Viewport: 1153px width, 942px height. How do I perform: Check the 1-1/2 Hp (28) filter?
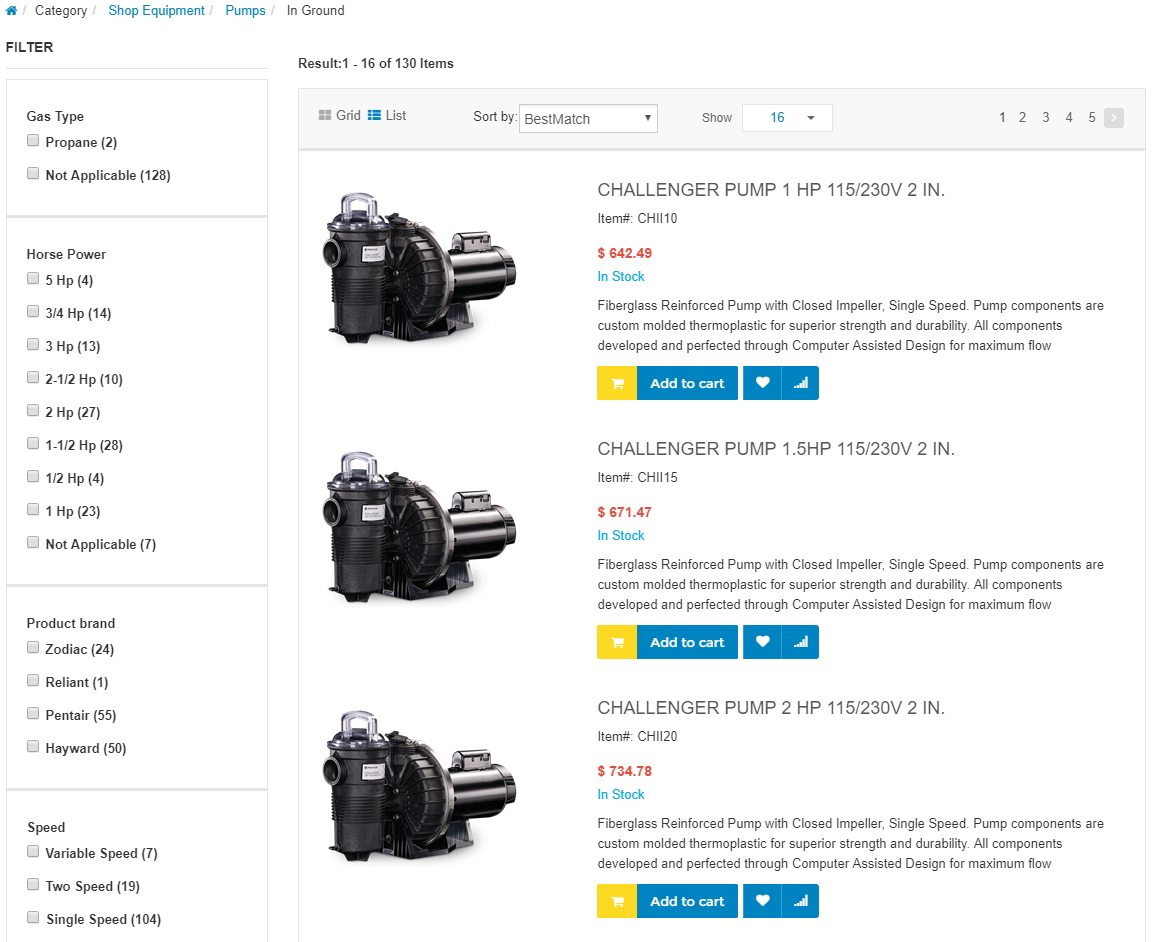tap(33, 443)
